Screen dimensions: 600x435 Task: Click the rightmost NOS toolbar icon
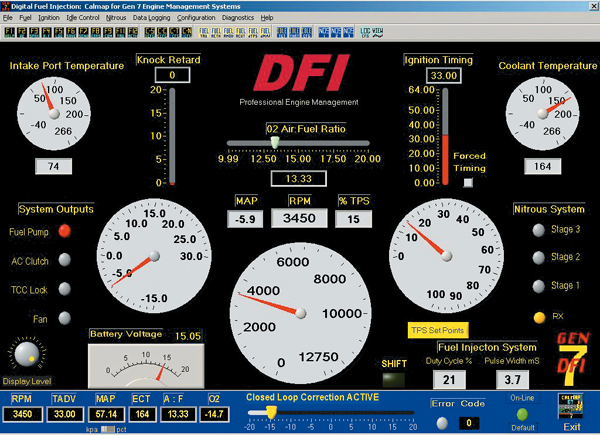(x=348, y=32)
